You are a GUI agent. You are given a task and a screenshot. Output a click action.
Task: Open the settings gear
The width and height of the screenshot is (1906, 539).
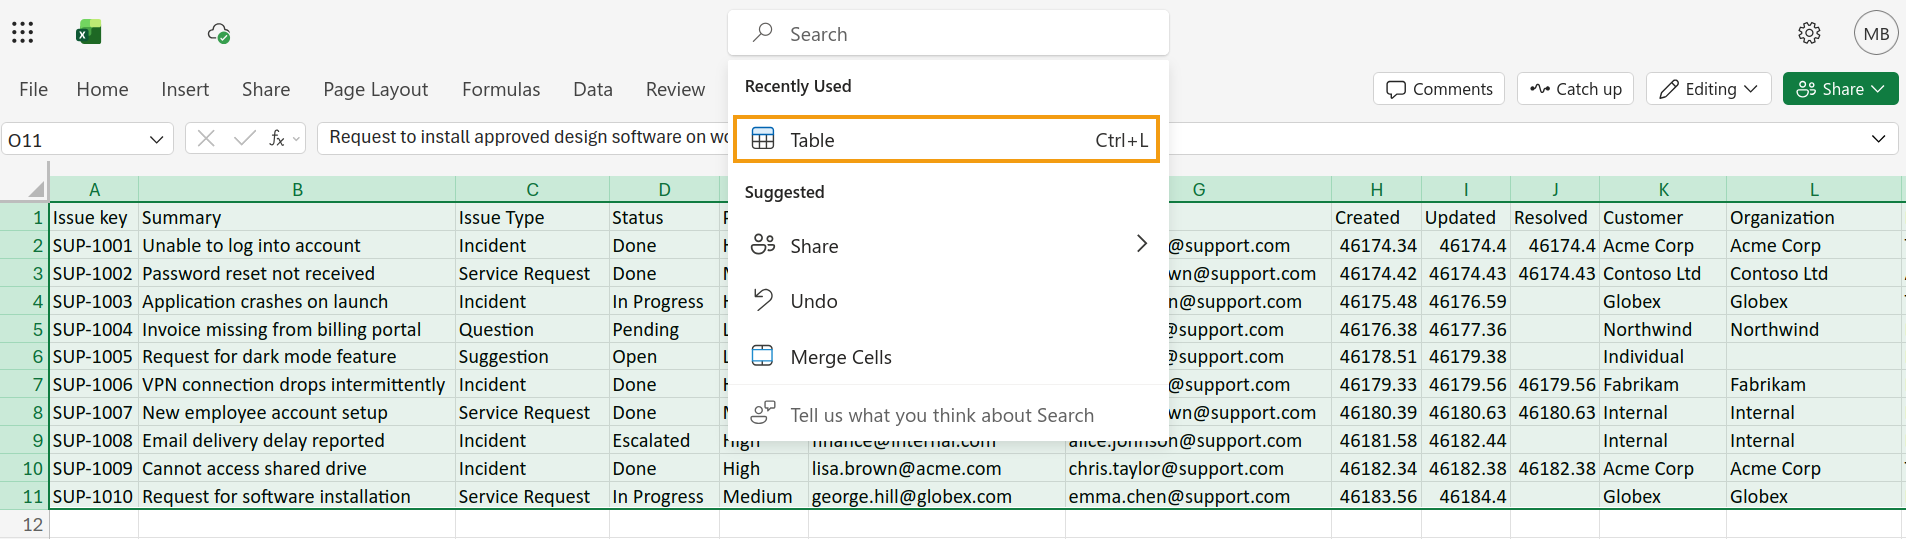[x=1809, y=33]
